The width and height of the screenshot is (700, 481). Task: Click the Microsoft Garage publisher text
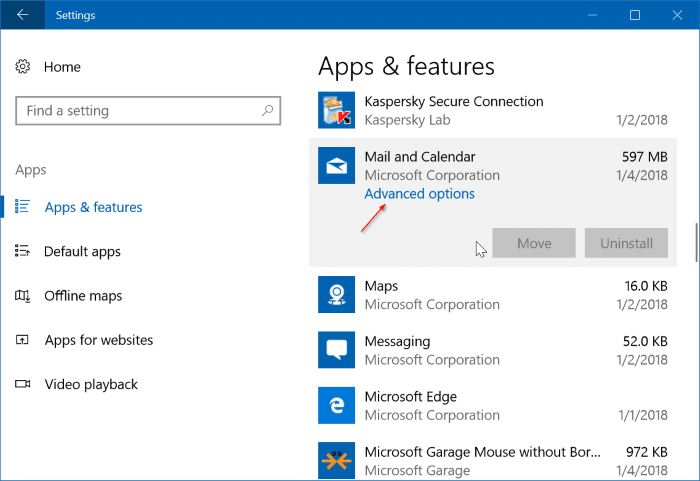[x=417, y=470]
